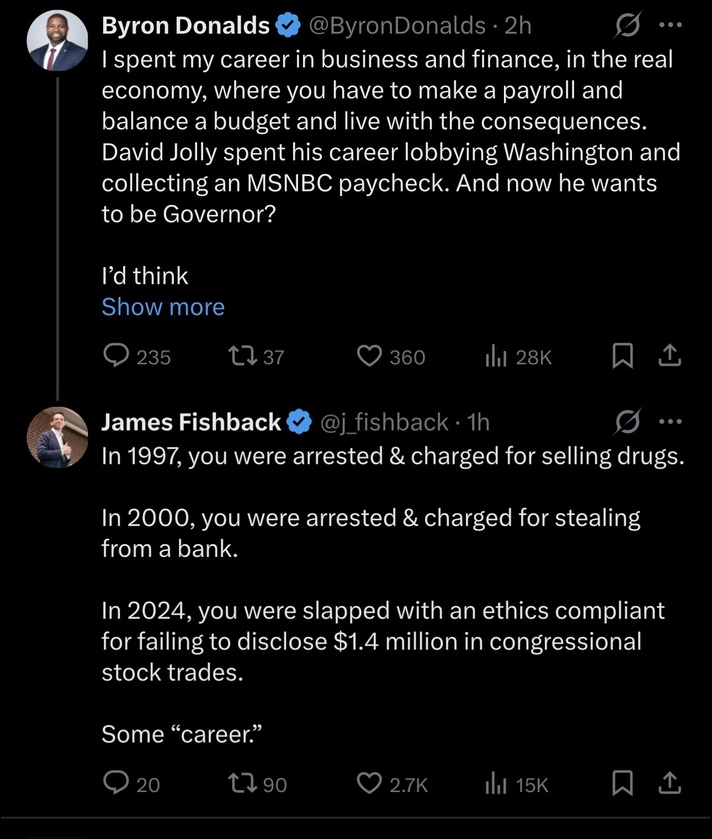Reply to James Fishback's tweet
Image resolution: width=712 pixels, height=839 pixels.
click(x=132, y=784)
